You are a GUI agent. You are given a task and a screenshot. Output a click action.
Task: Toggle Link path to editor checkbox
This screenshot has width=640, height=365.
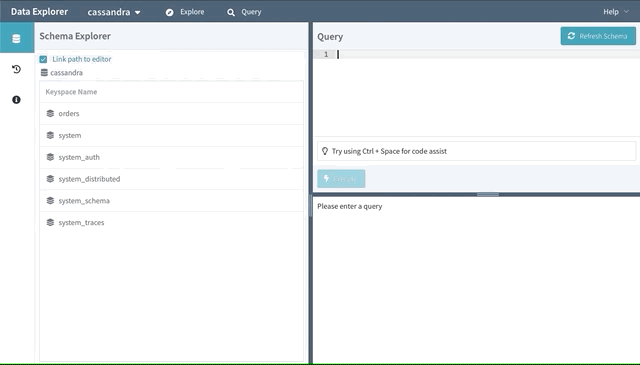tap(43, 59)
